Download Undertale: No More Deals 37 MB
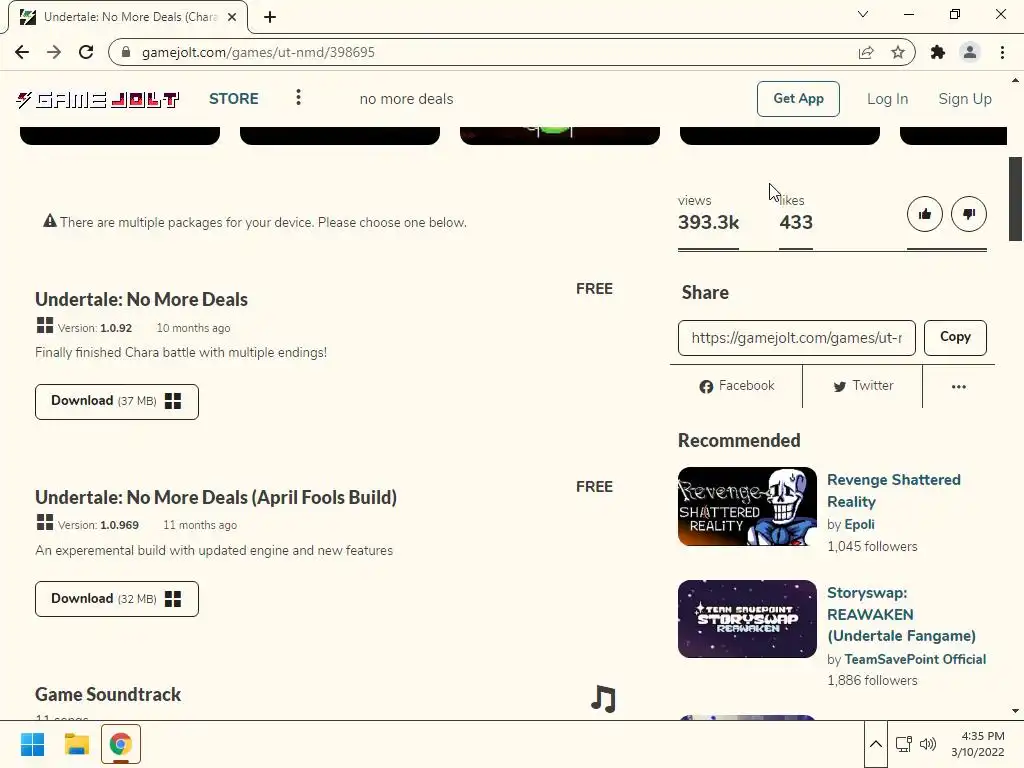Viewport: 1024px width, 768px height. point(117,402)
